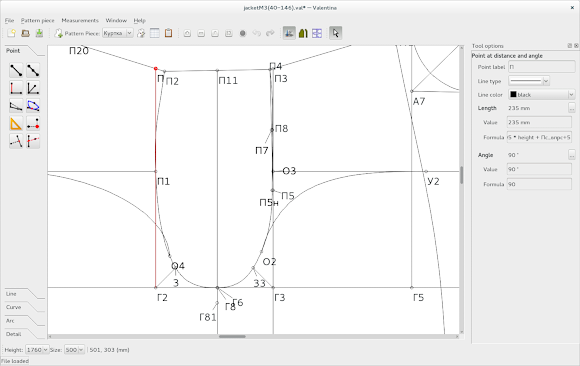Image resolution: width=580 pixels, height=366 pixels.
Task: Click the Length Formula field
Action: [x=539, y=137]
